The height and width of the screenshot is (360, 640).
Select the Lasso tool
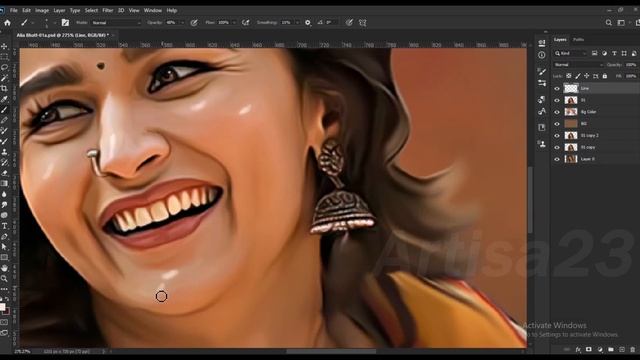(x=4, y=67)
